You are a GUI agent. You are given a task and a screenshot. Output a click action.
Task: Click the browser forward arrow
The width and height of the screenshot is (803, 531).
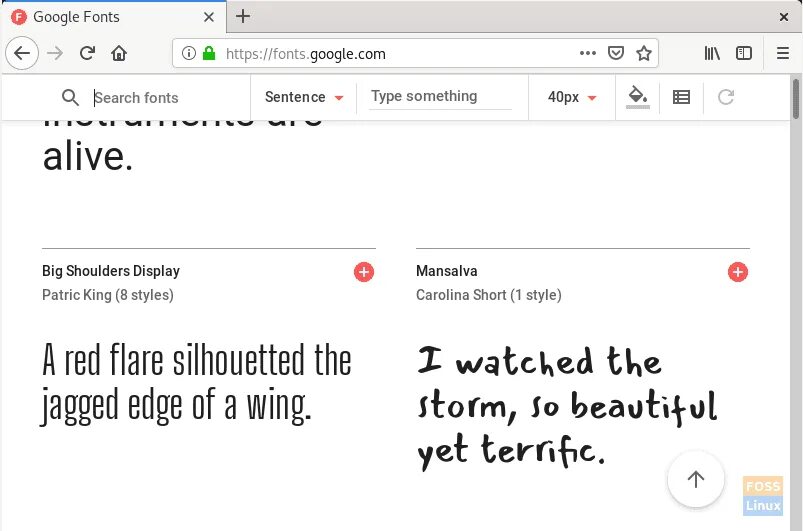(55, 53)
